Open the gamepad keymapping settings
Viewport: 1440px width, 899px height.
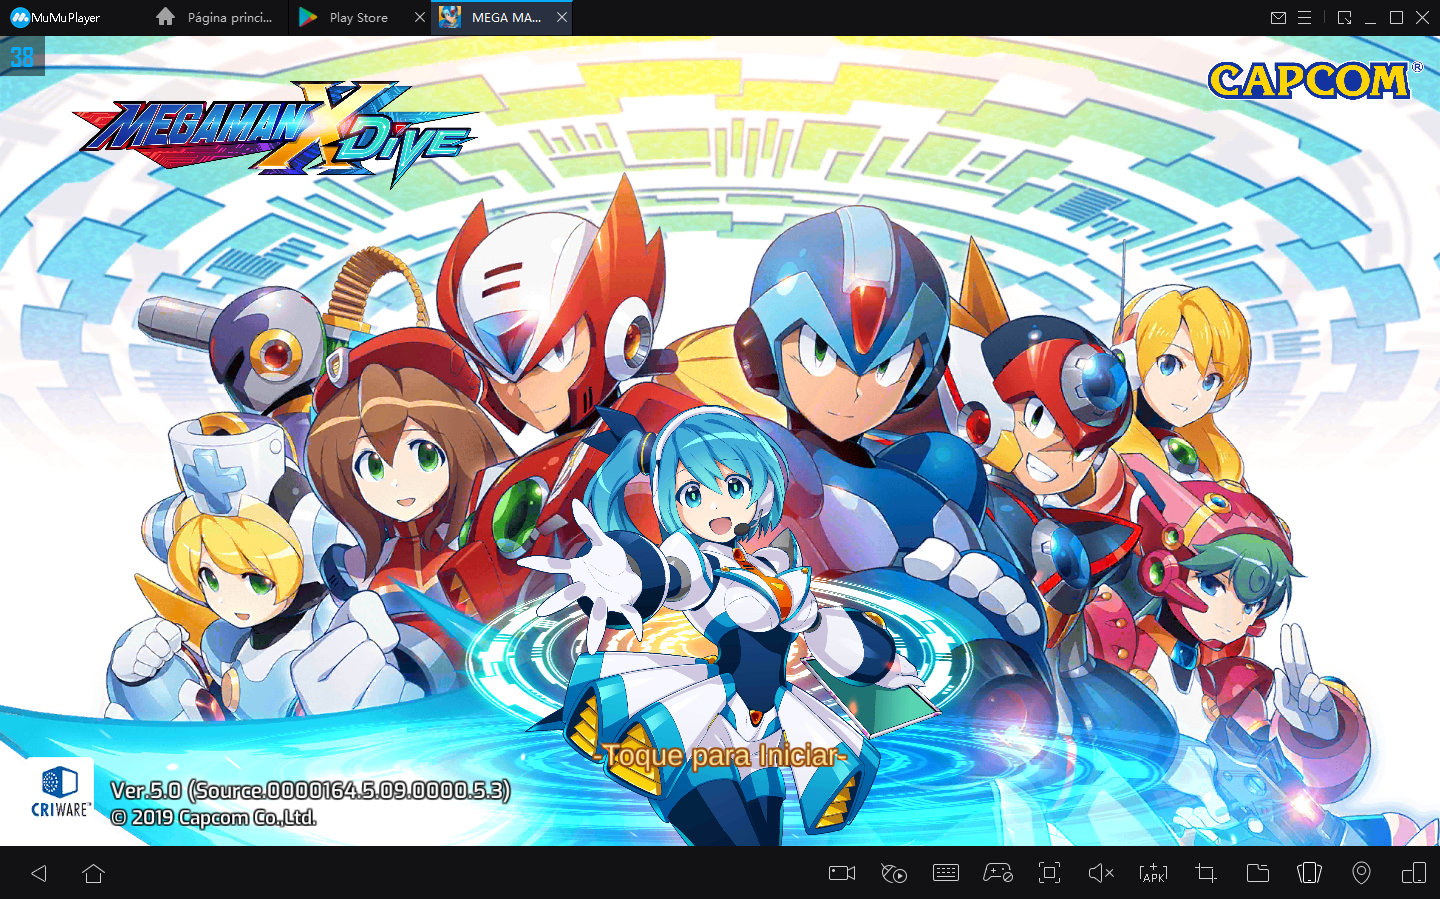click(x=998, y=873)
